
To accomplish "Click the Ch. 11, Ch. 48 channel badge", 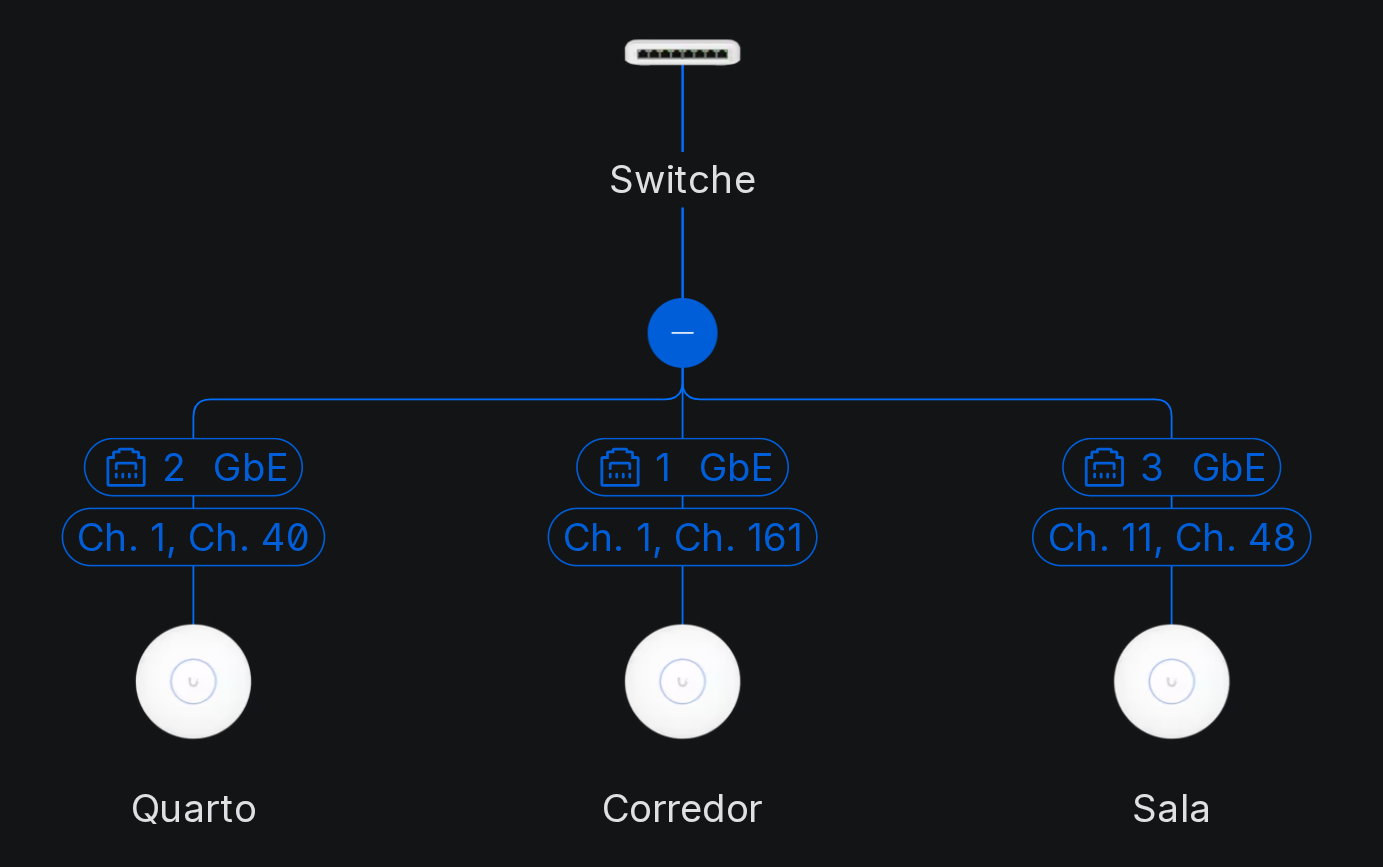I will [x=1171, y=537].
